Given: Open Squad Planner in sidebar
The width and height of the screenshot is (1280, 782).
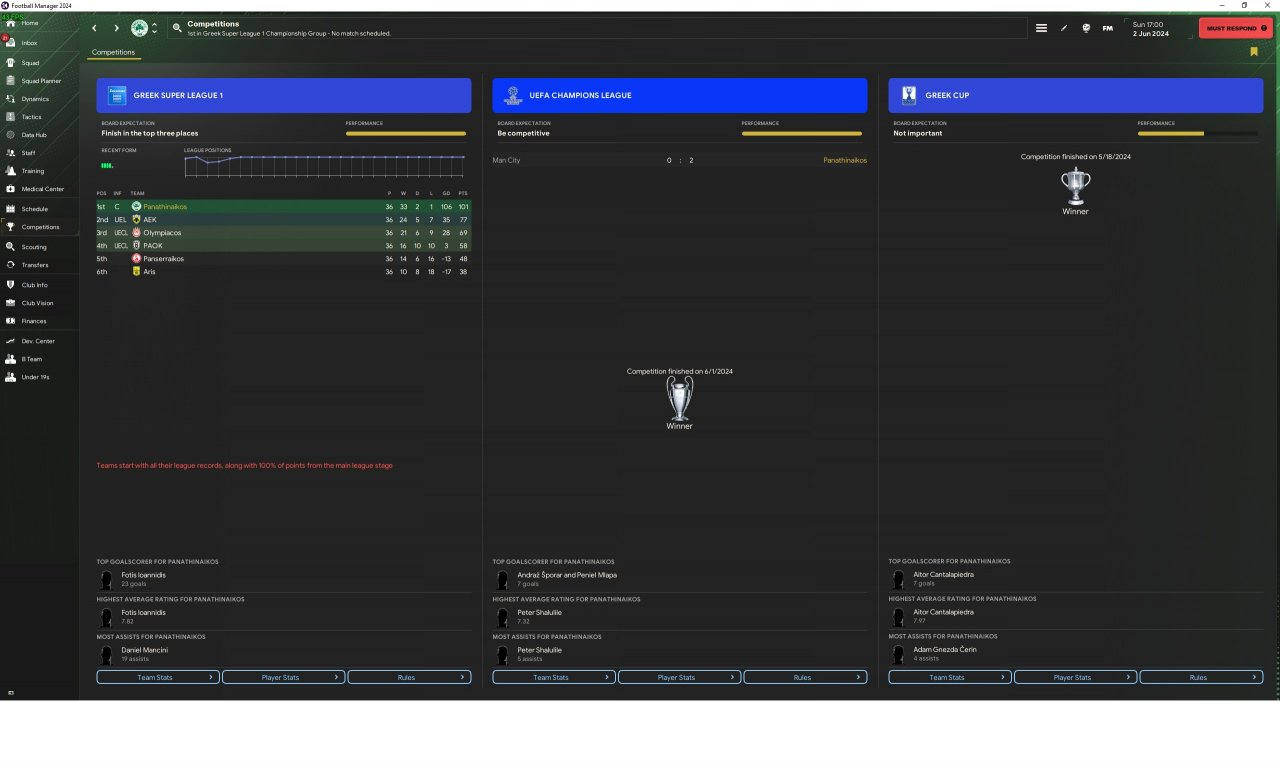Looking at the screenshot, I should tap(40, 81).
